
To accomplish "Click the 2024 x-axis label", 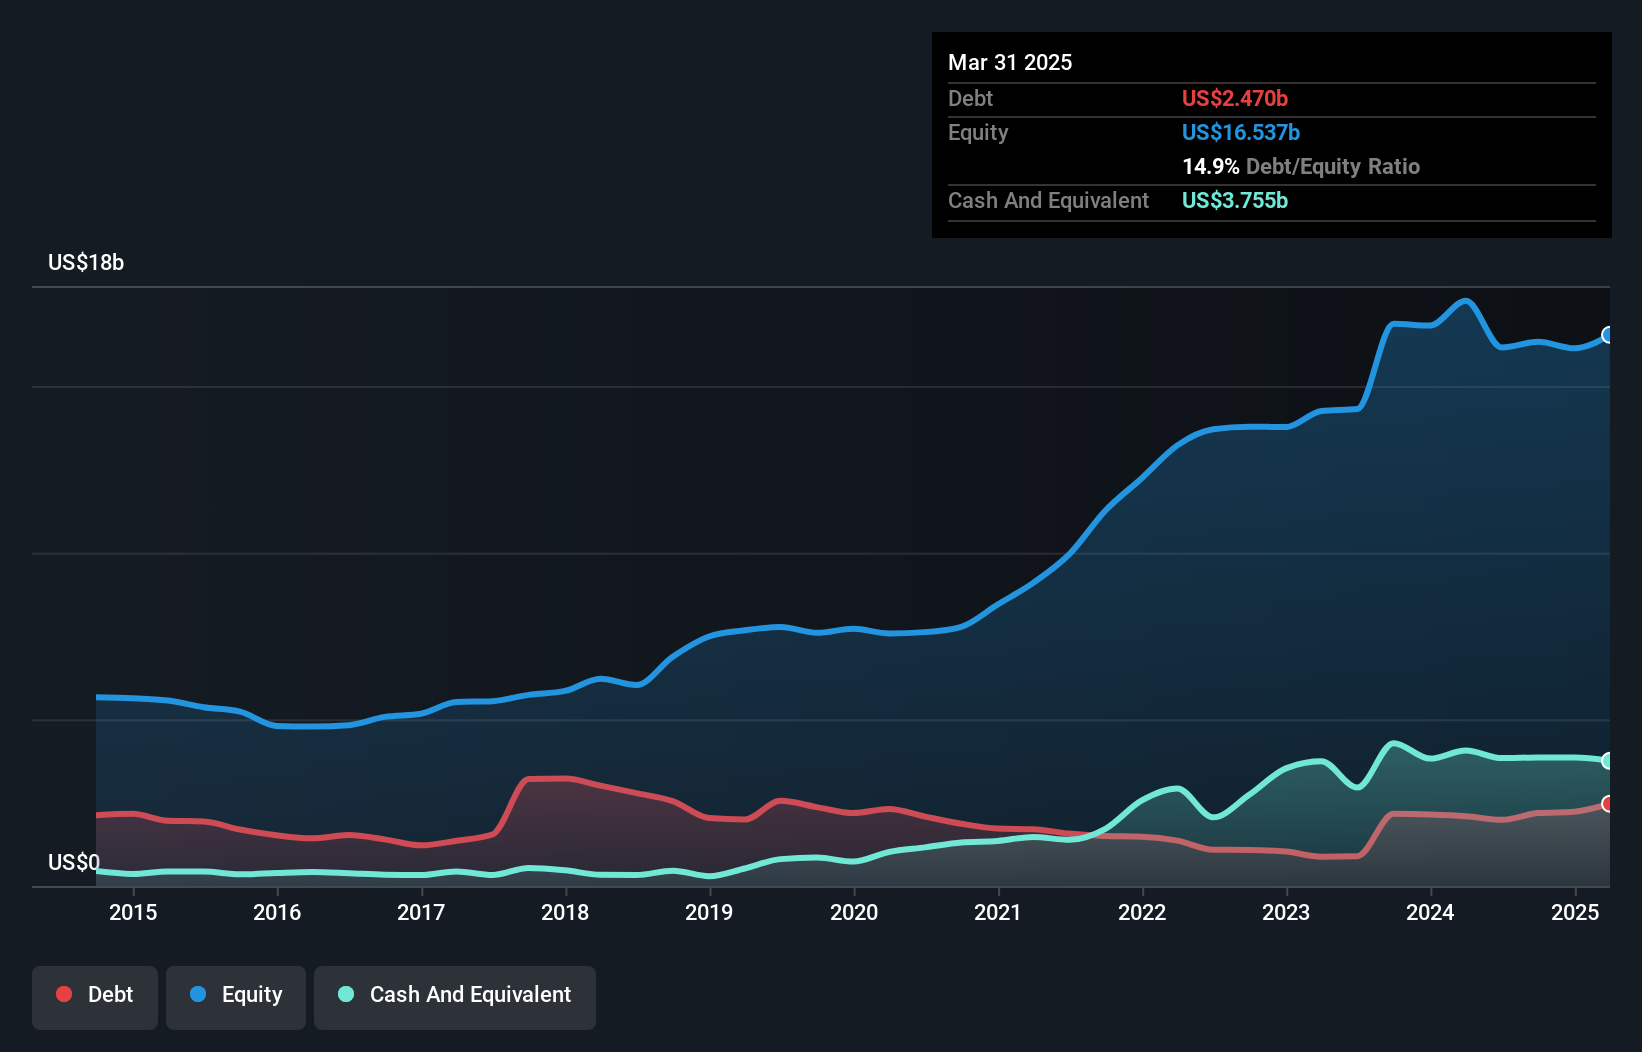I will (1430, 912).
